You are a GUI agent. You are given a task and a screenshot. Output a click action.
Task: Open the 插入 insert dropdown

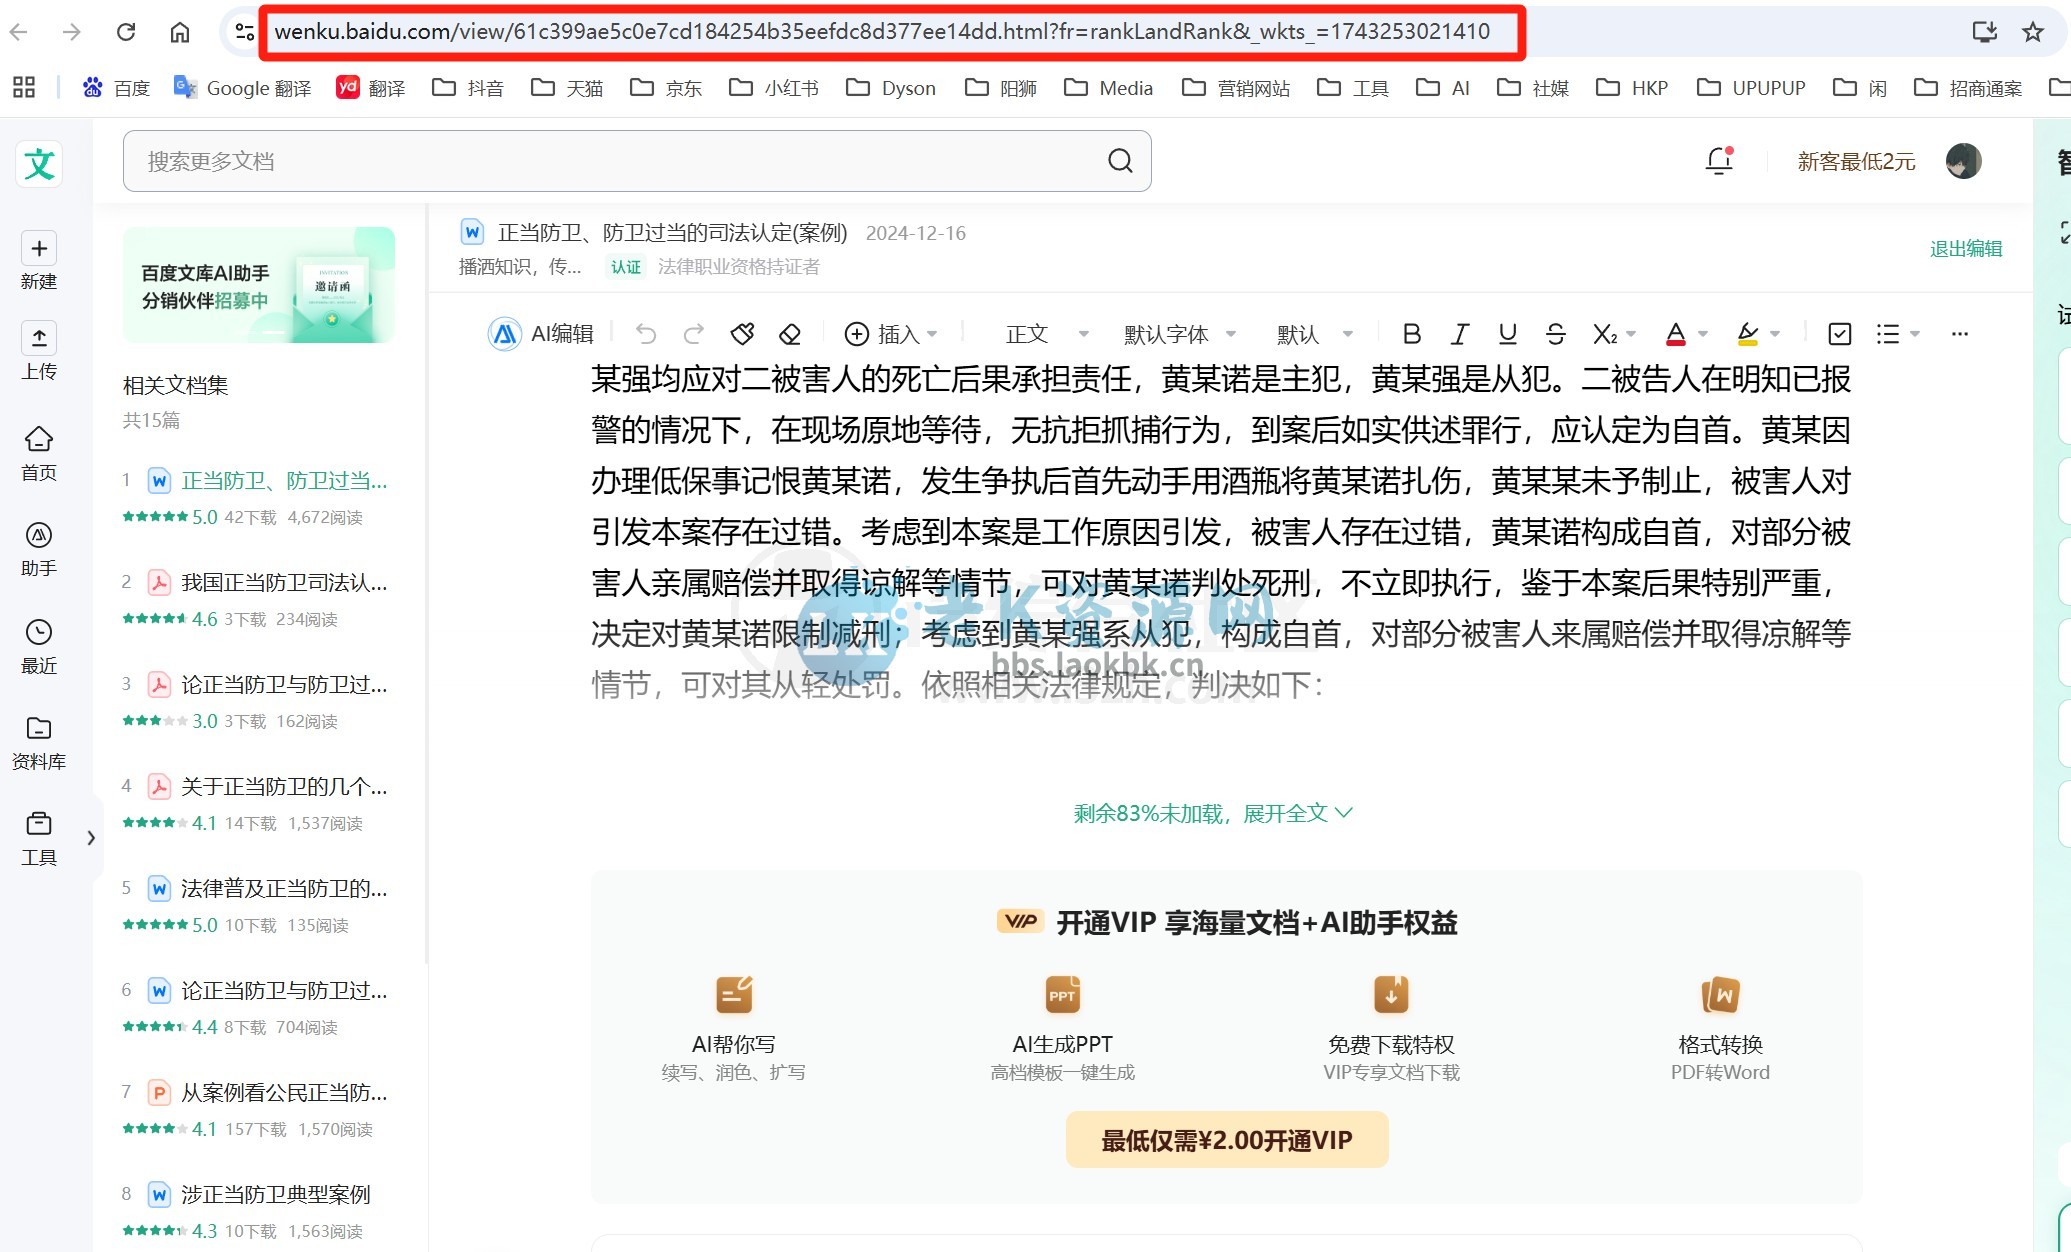pyautogui.click(x=891, y=334)
